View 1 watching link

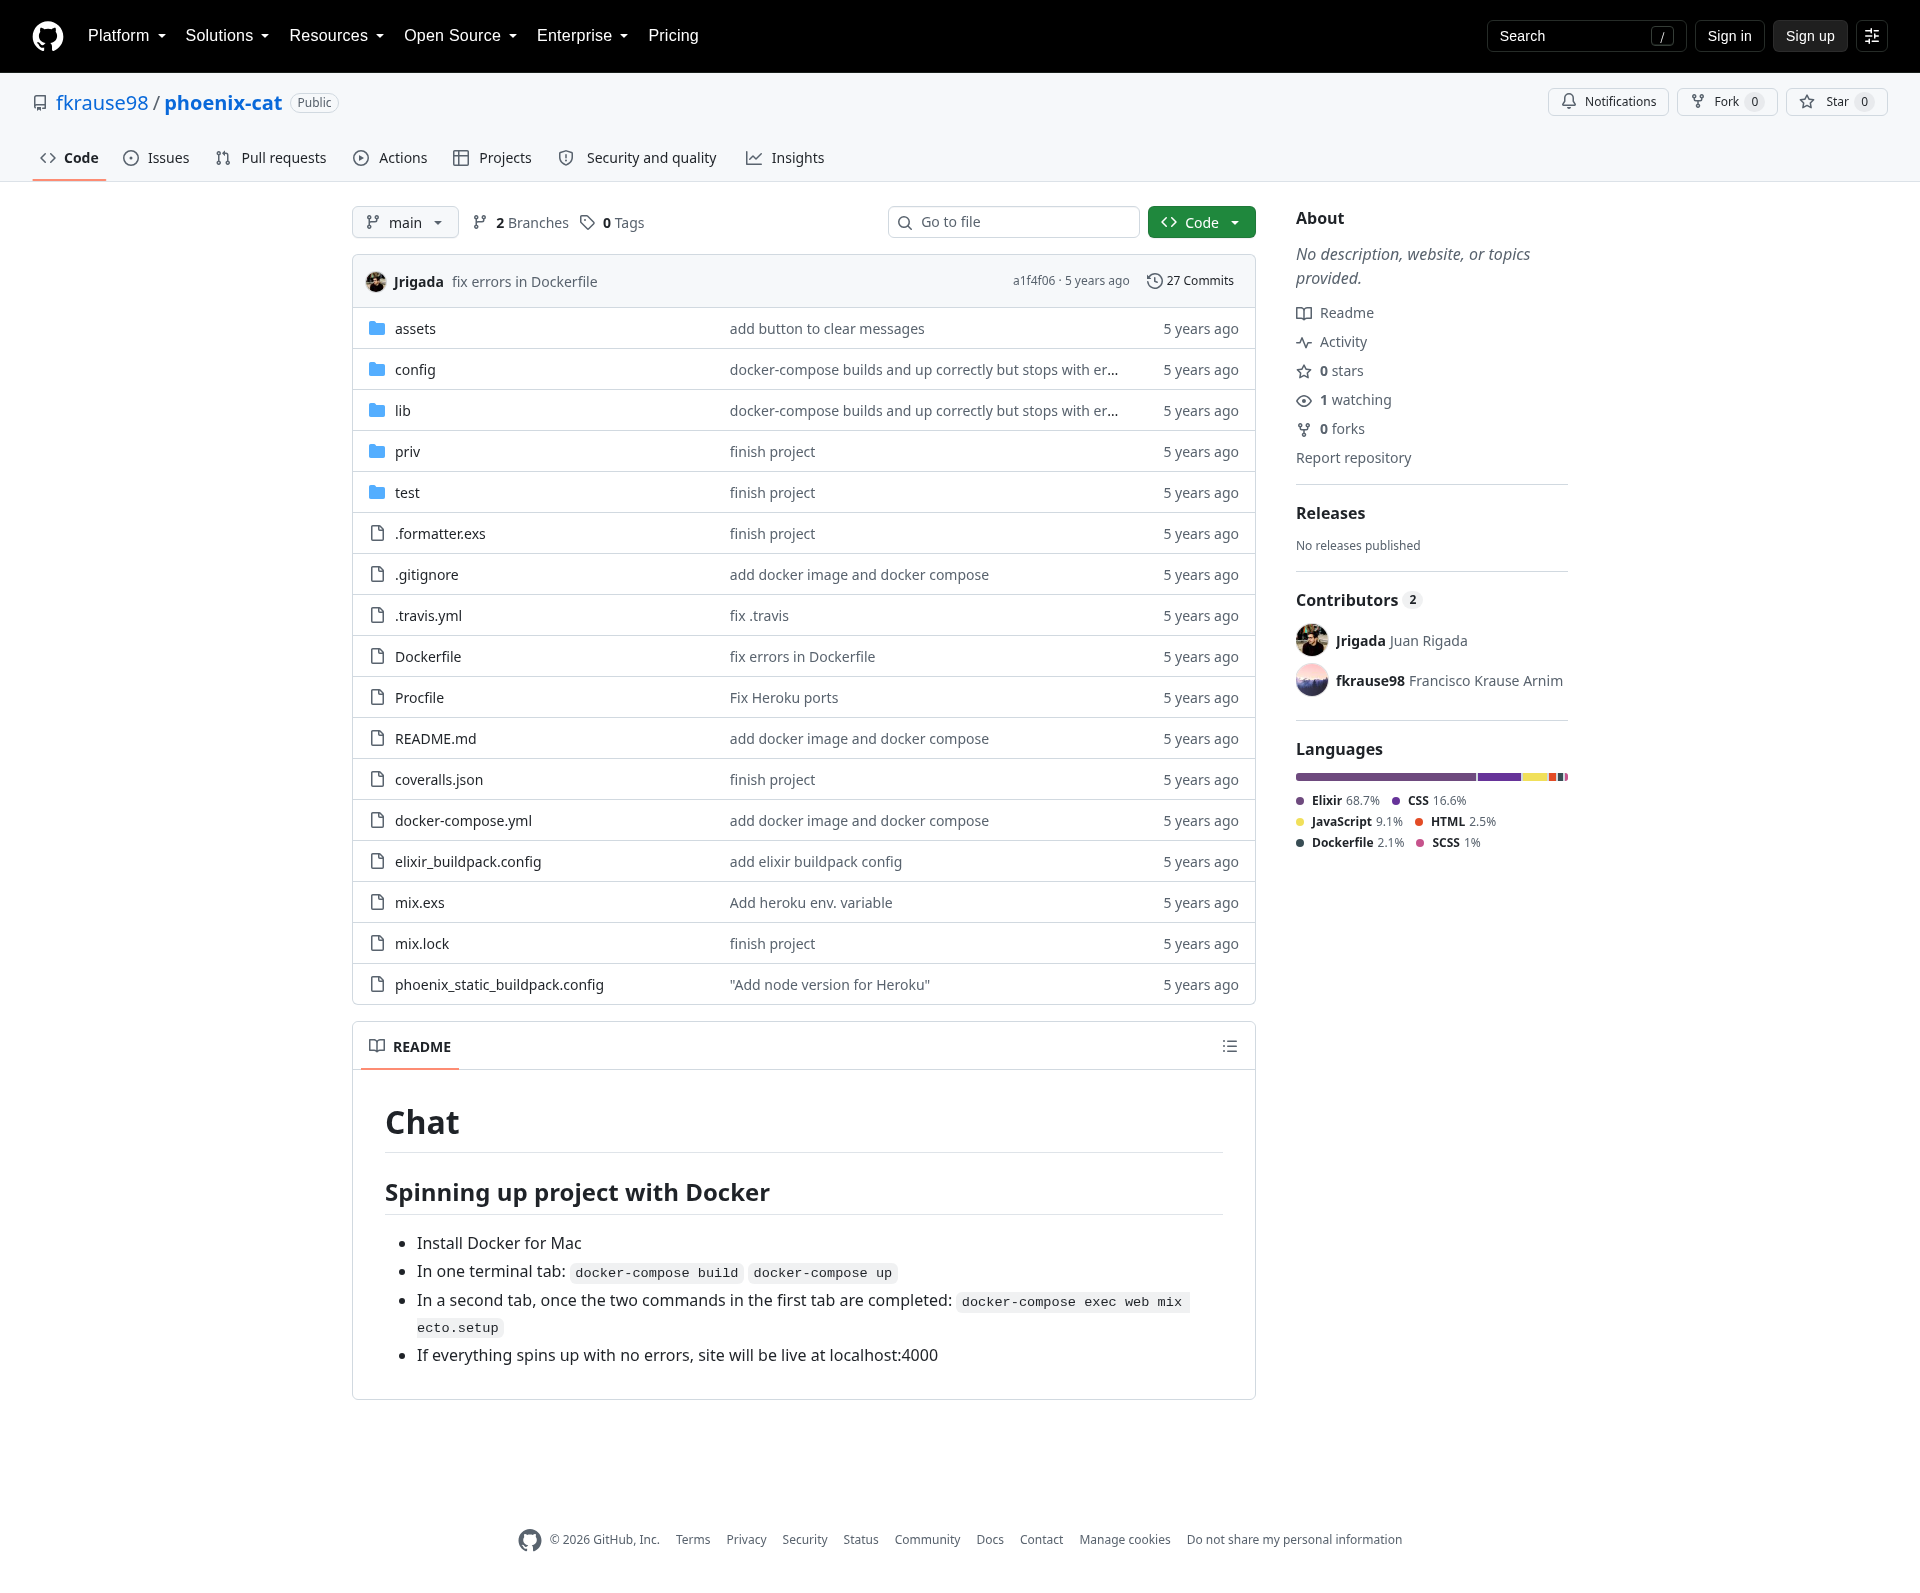pos(1344,400)
